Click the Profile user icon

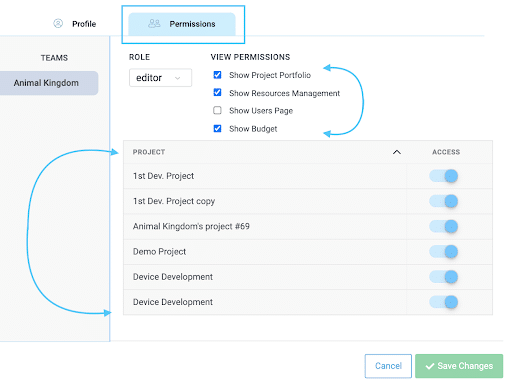pos(58,23)
